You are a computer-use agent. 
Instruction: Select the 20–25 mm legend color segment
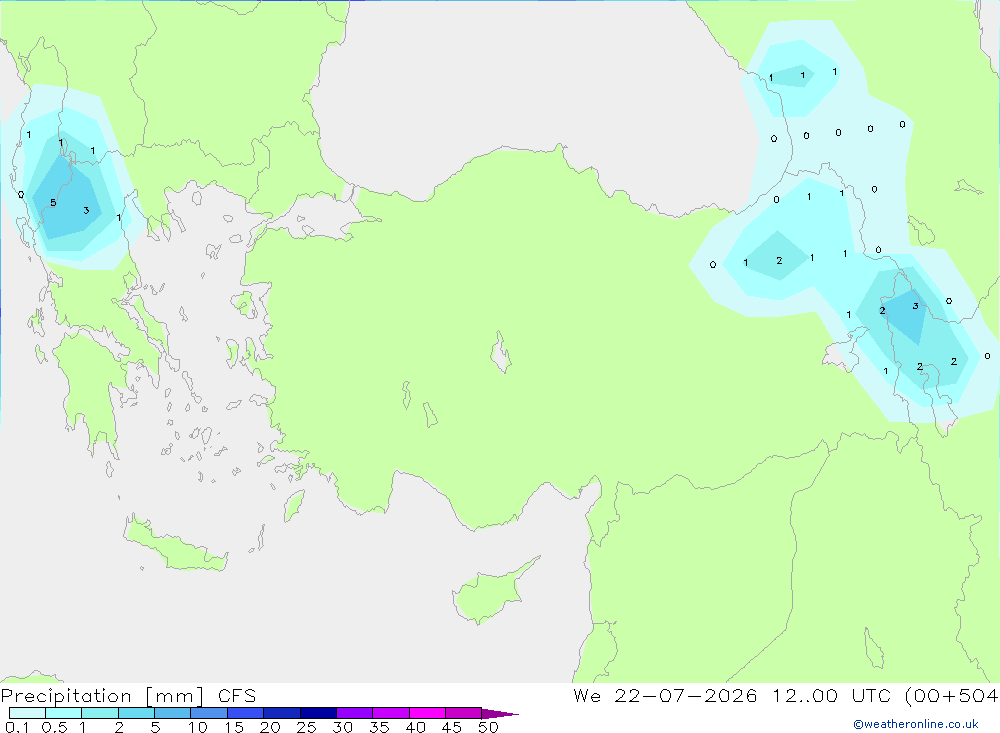(282, 713)
